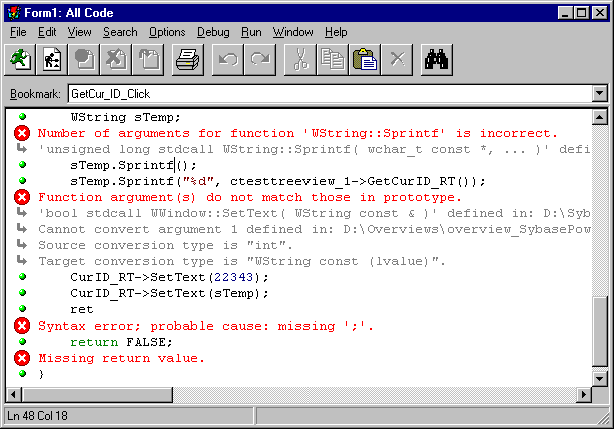
Task: Click the error icon beside 'Missing return value'
Action: [22, 358]
